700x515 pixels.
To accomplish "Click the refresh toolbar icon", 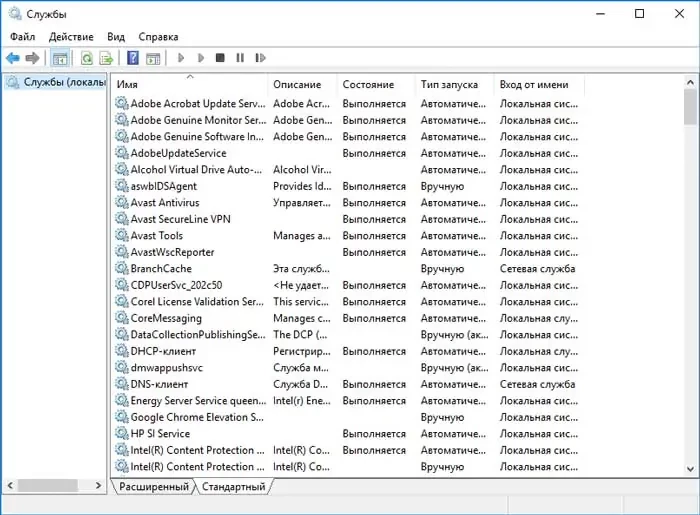I will click(87, 58).
